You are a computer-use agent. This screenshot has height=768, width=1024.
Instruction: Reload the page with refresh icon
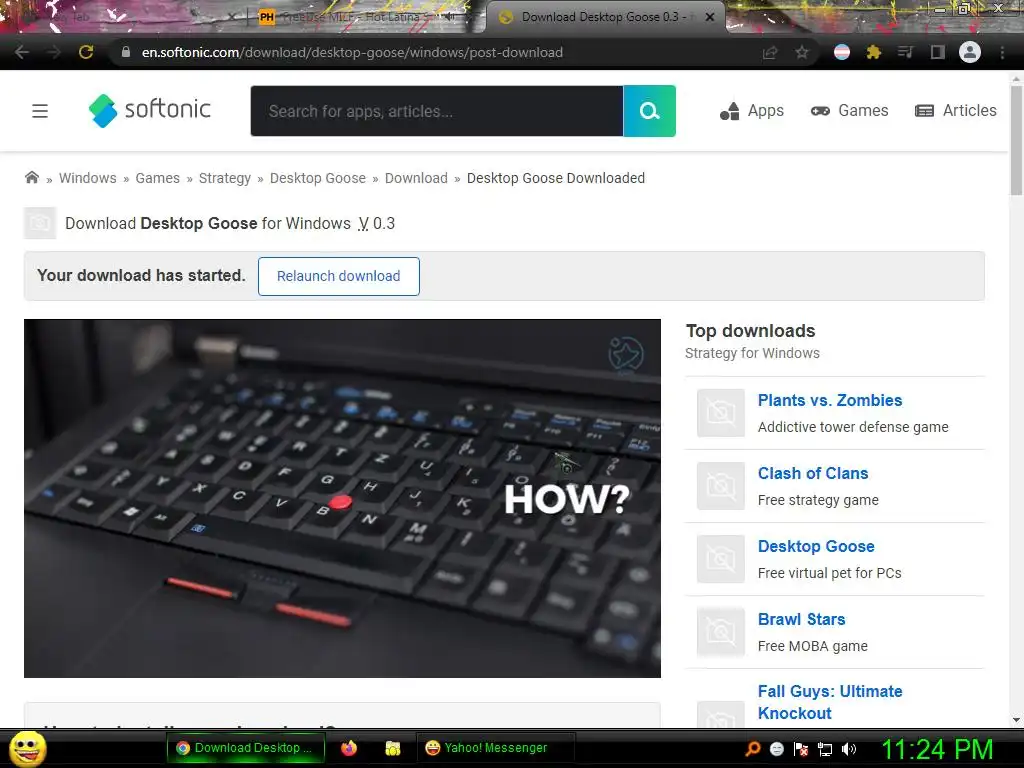point(86,52)
